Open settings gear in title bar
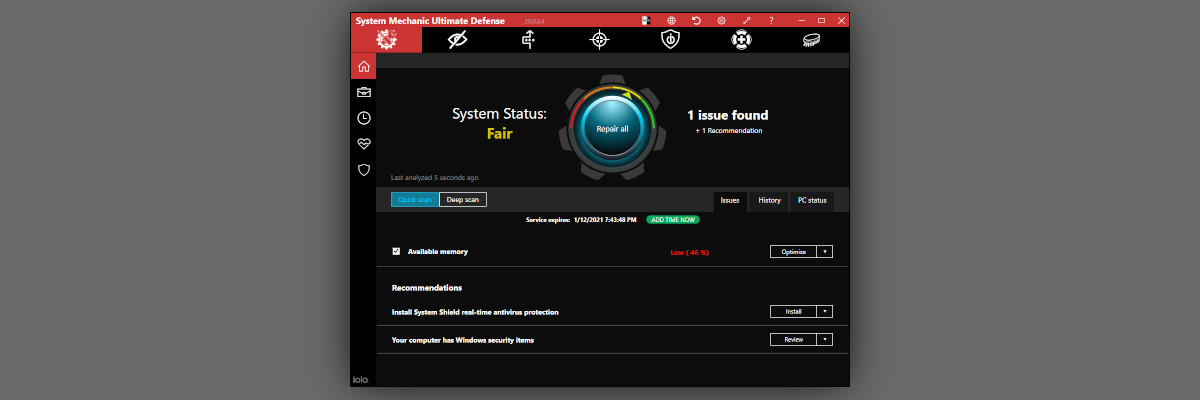The width and height of the screenshot is (1200, 400). [721, 20]
